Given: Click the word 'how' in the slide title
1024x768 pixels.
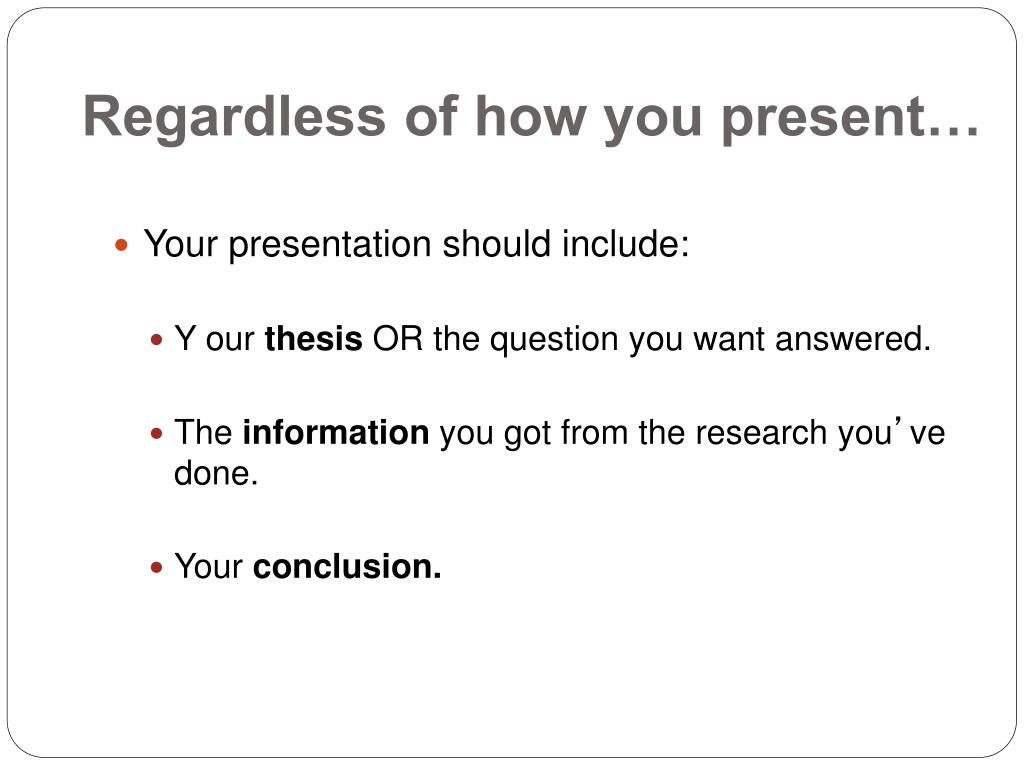Looking at the screenshot, I should (530, 116).
